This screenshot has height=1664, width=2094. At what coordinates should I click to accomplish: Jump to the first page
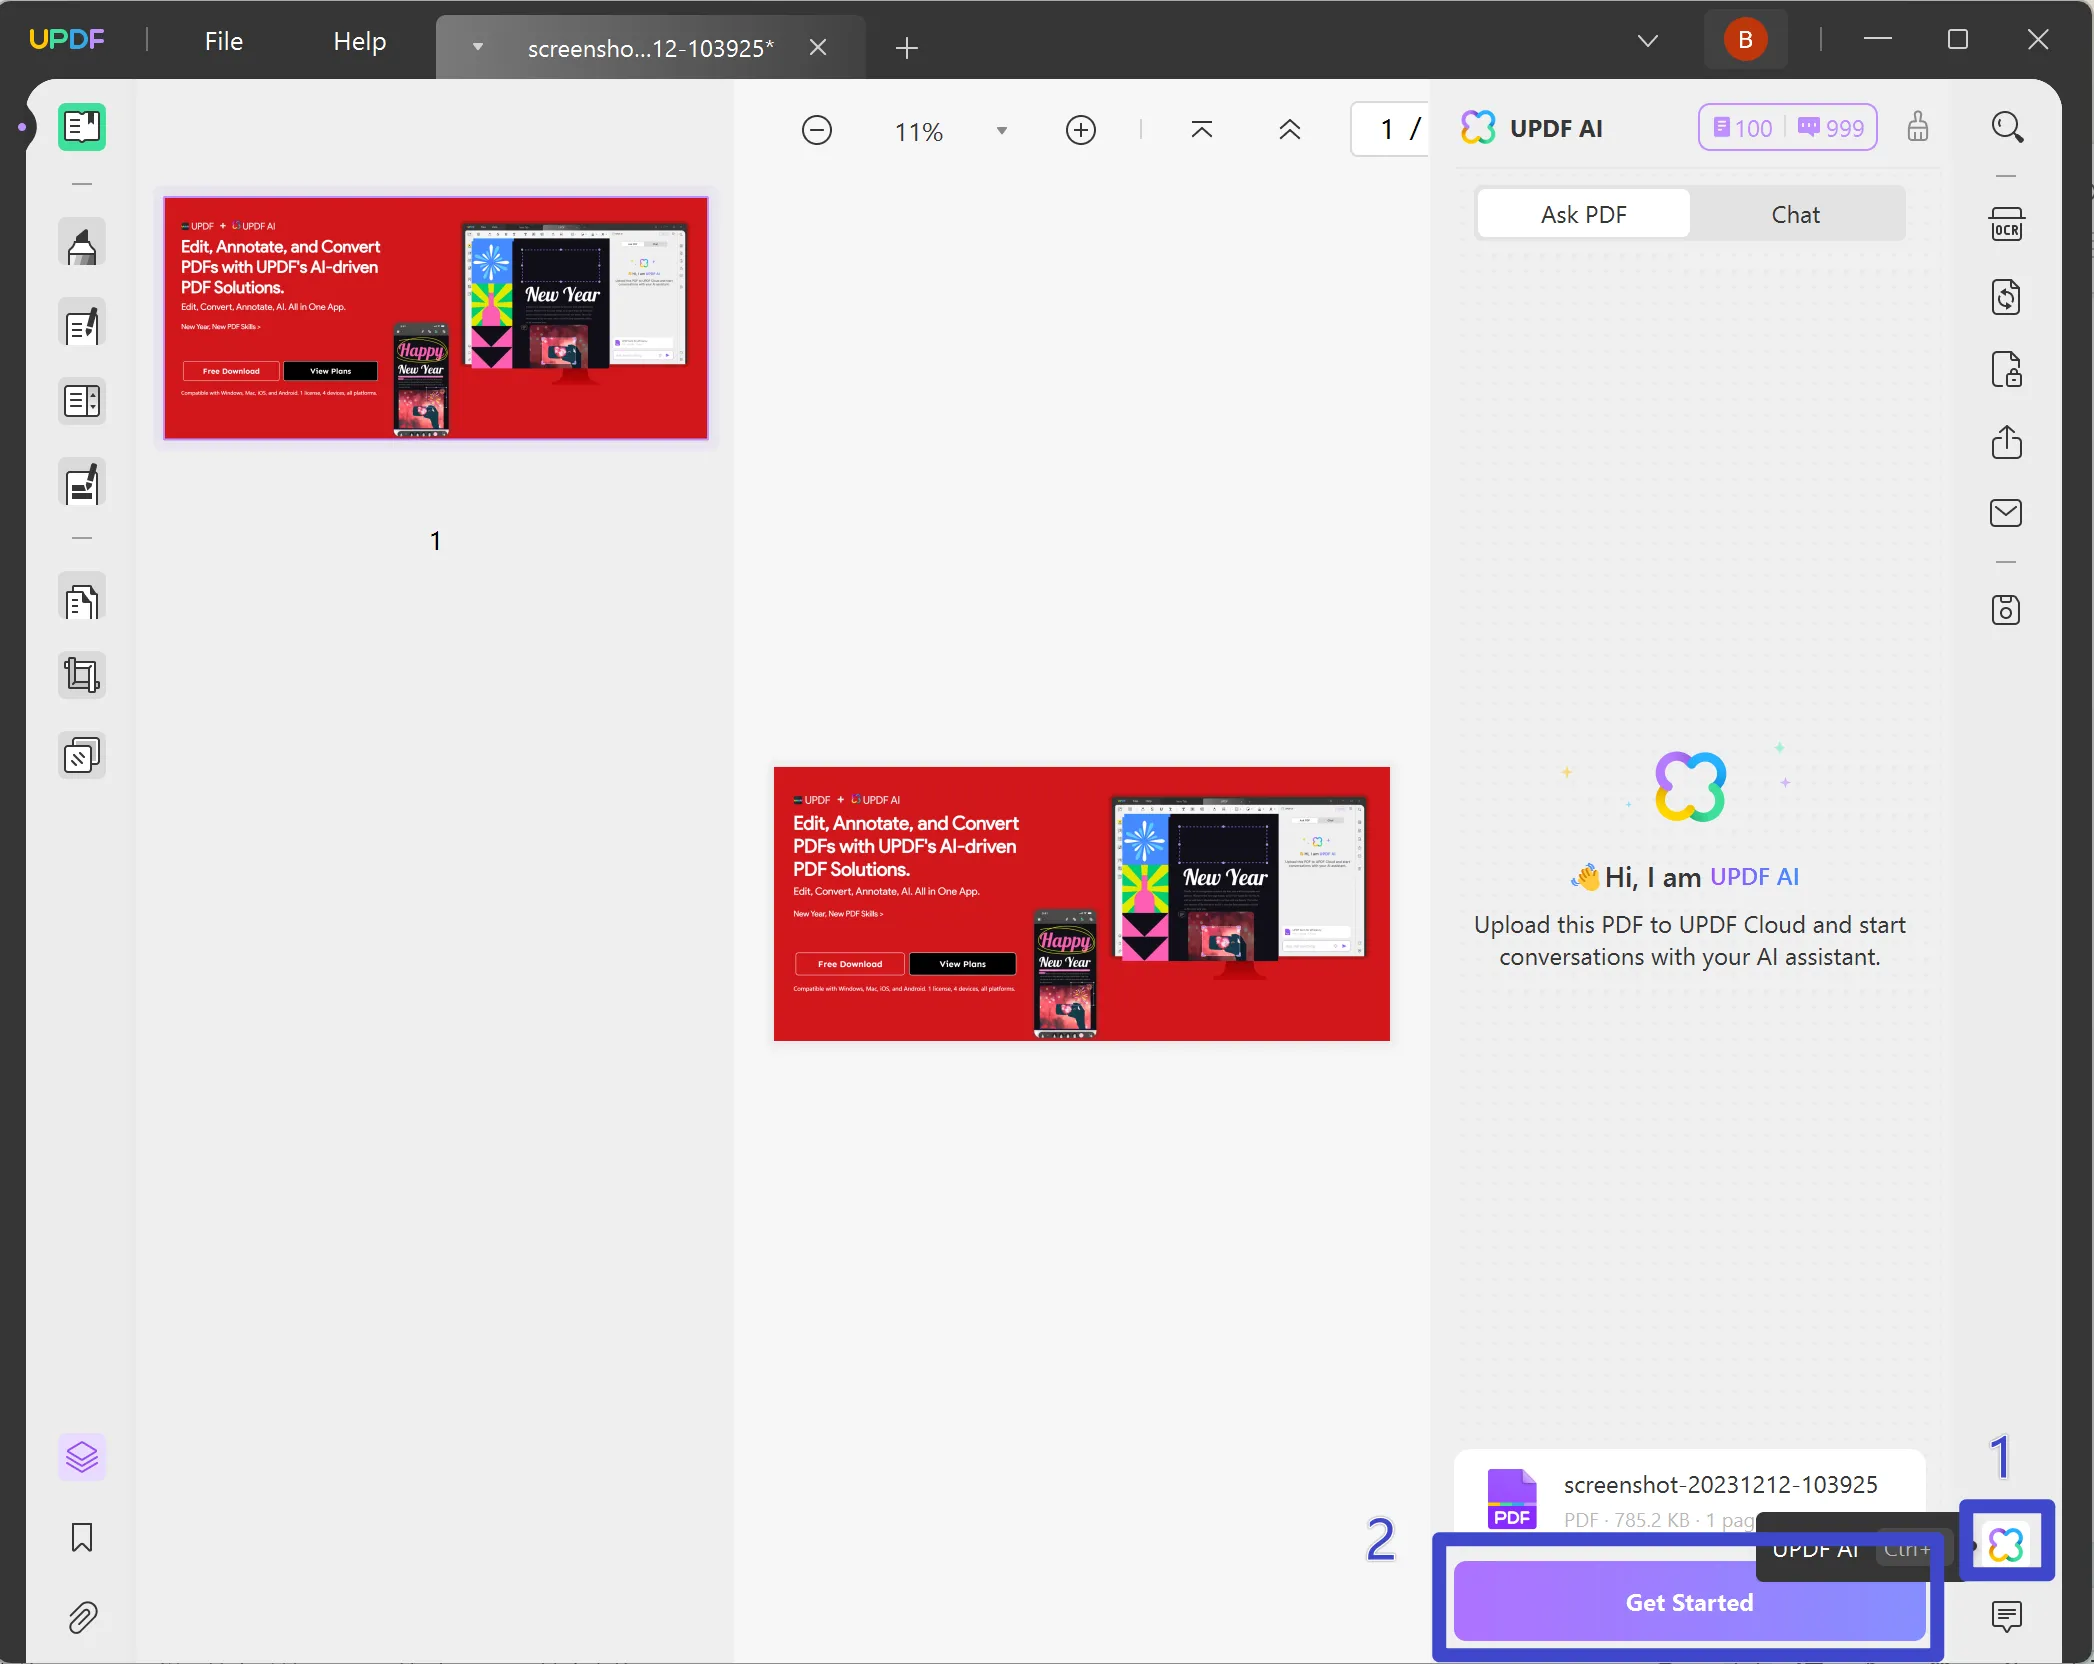pyautogui.click(x=1202, y=130)
